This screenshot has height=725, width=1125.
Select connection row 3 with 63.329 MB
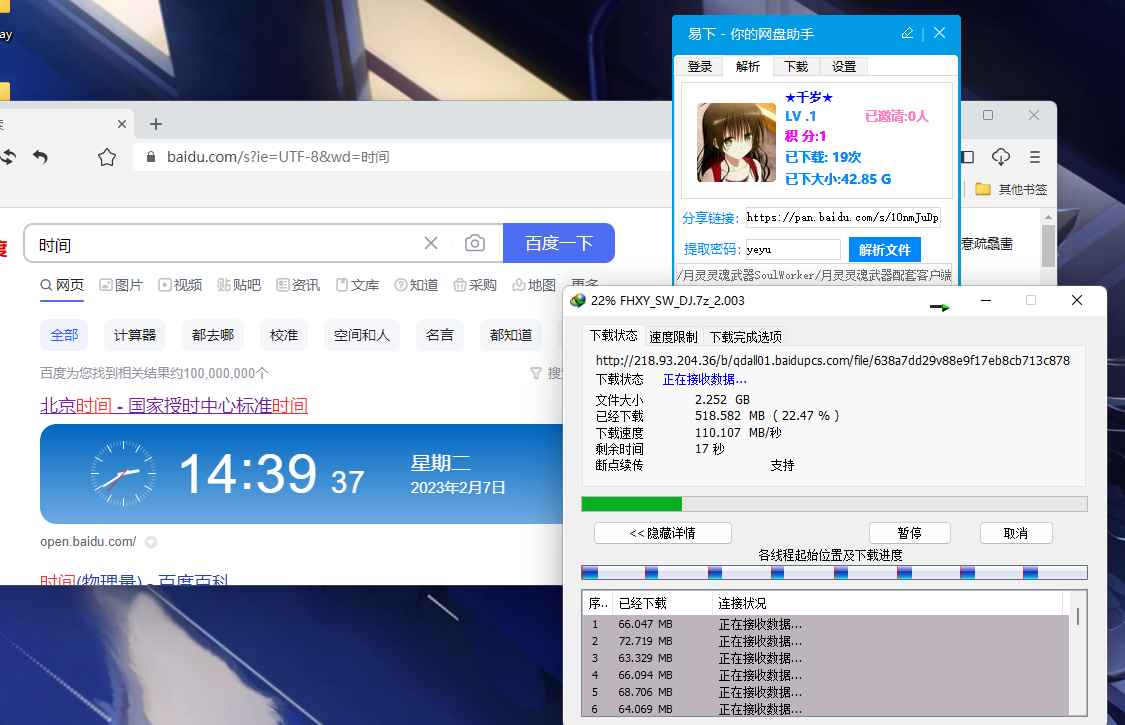click(825, 658)
